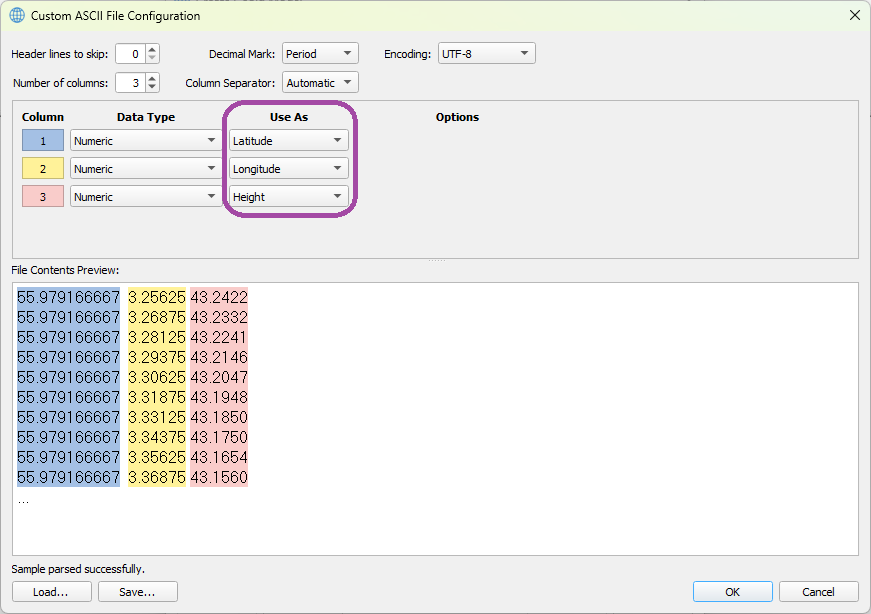Change Data Type for column 3
The width and height of the screenshot is (871, 614).
[x=146, y=197]
